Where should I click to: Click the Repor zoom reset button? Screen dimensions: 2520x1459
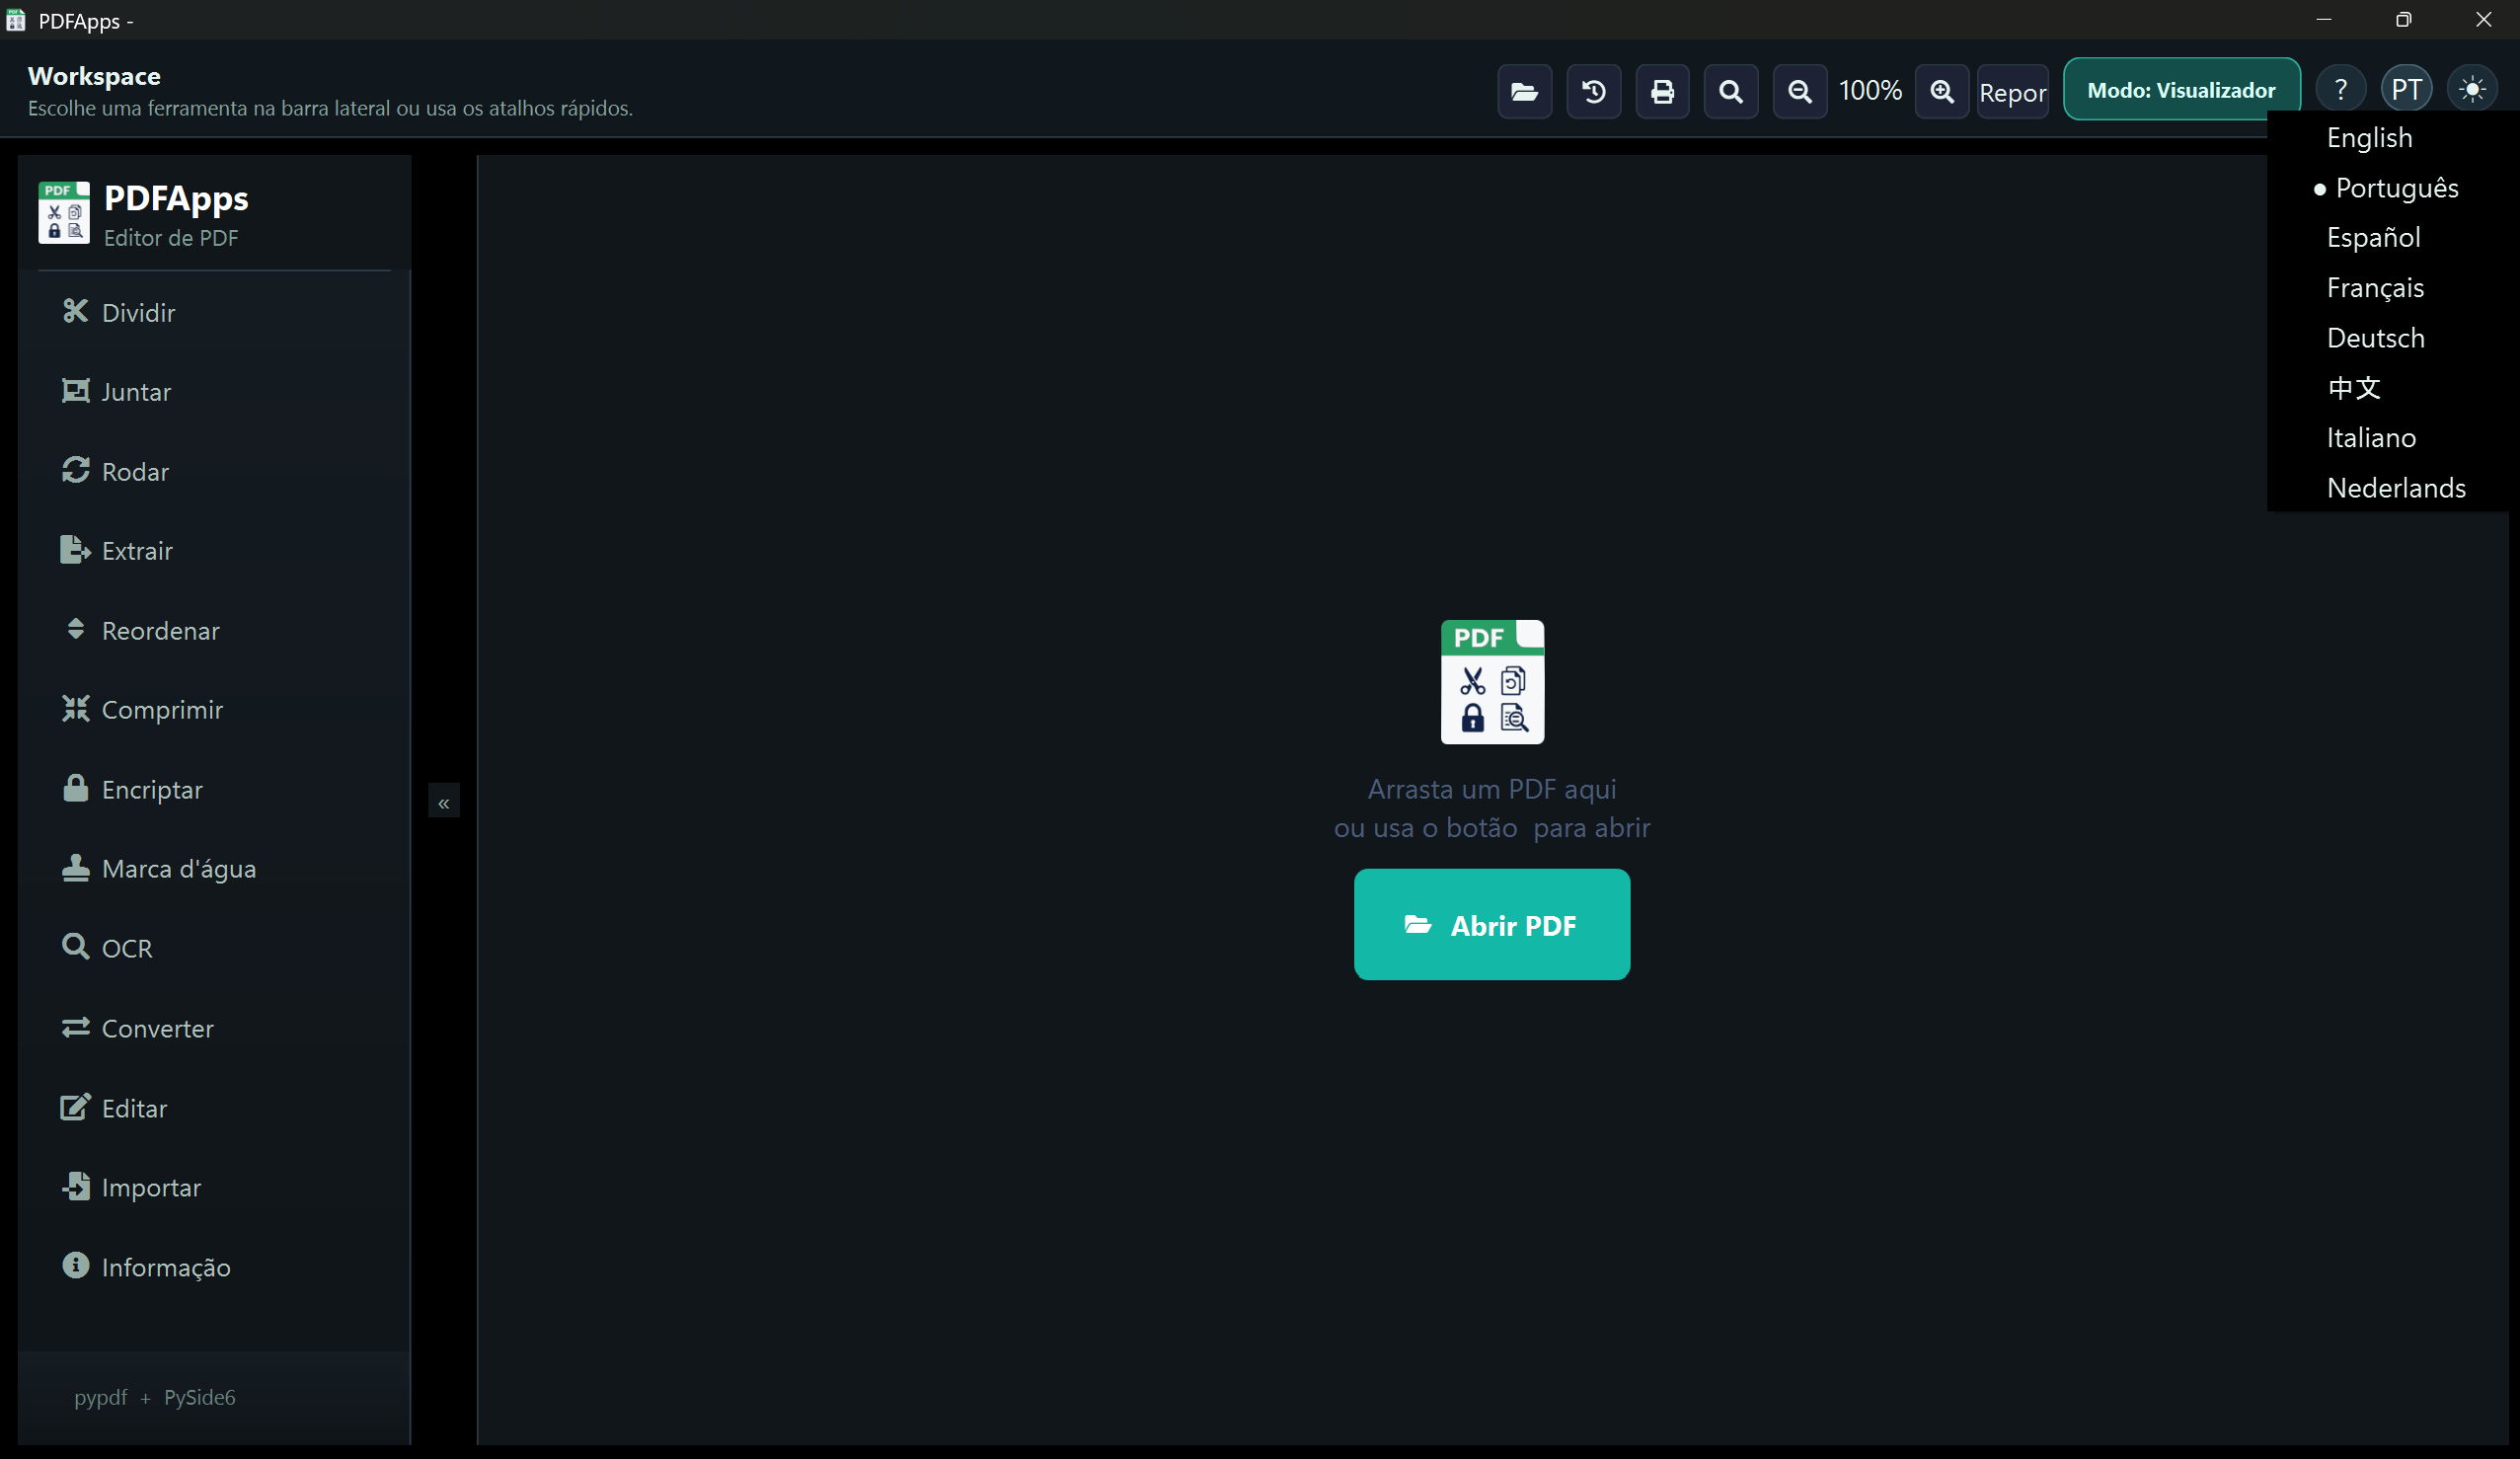[2012, 91]
